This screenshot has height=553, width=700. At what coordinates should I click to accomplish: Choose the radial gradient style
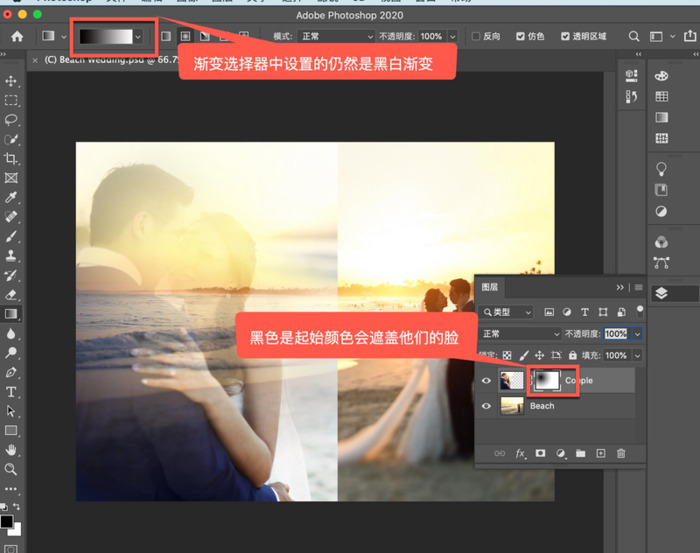click(x=185, y=36)
